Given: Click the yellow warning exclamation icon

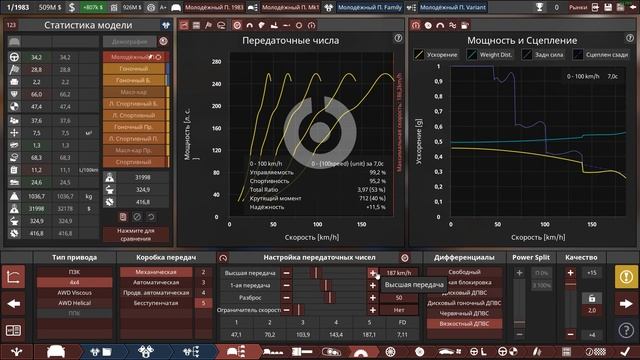Looking at the screenshot, I should click(626, 277).
